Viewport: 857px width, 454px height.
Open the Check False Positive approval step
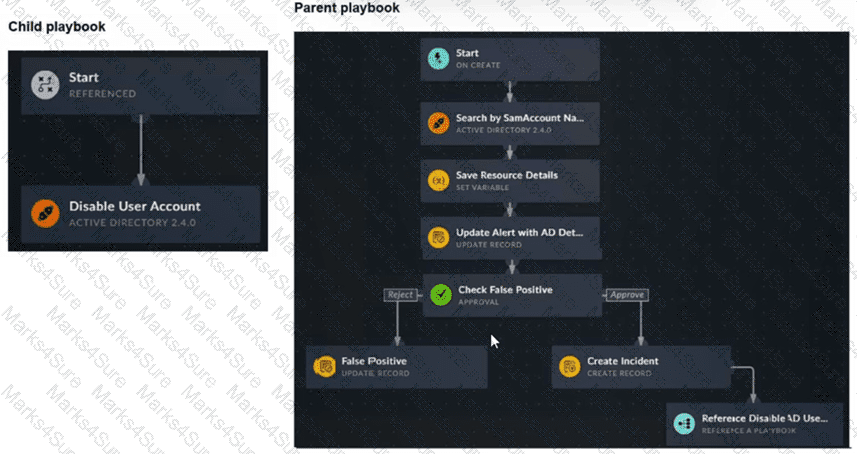tap(512, 295)
